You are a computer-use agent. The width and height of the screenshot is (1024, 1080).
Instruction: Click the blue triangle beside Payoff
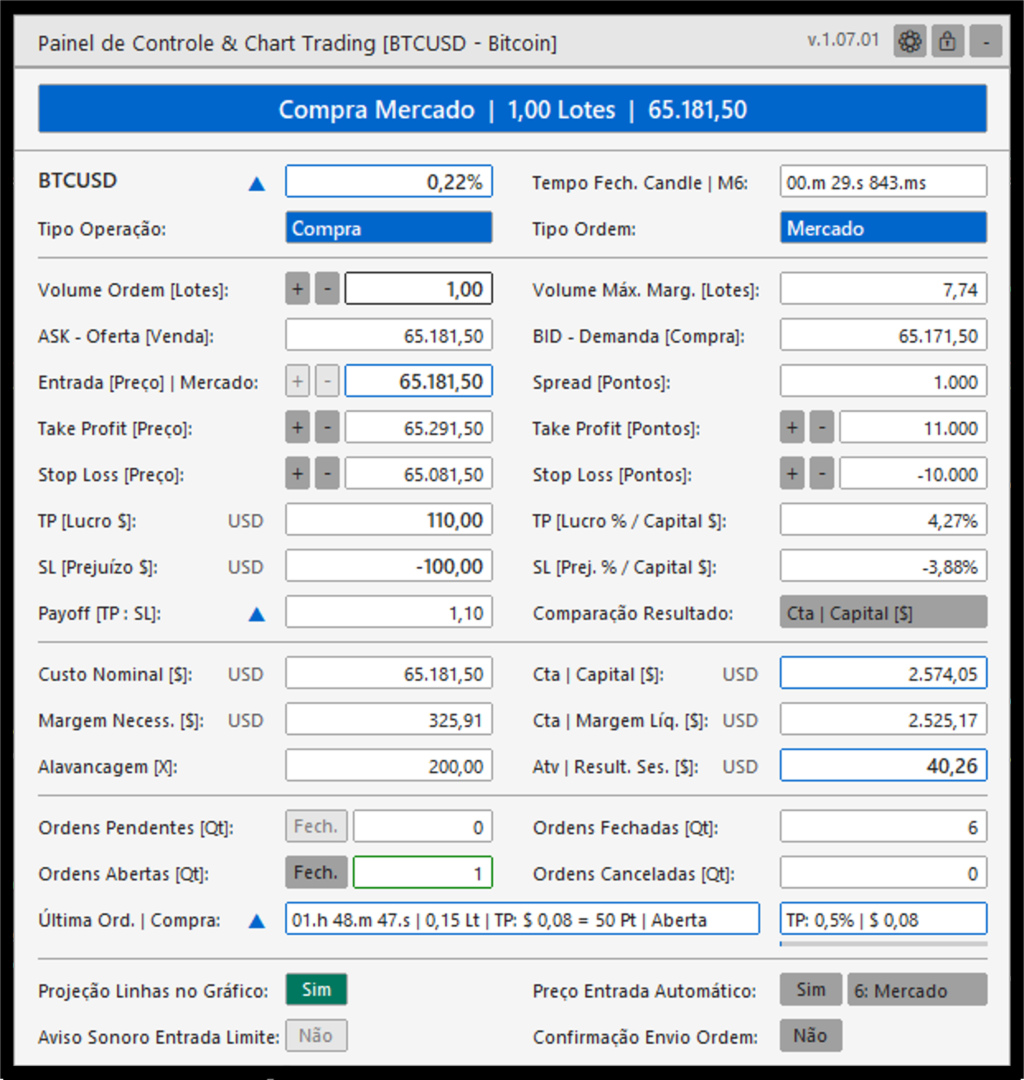(x=256, y=614)
